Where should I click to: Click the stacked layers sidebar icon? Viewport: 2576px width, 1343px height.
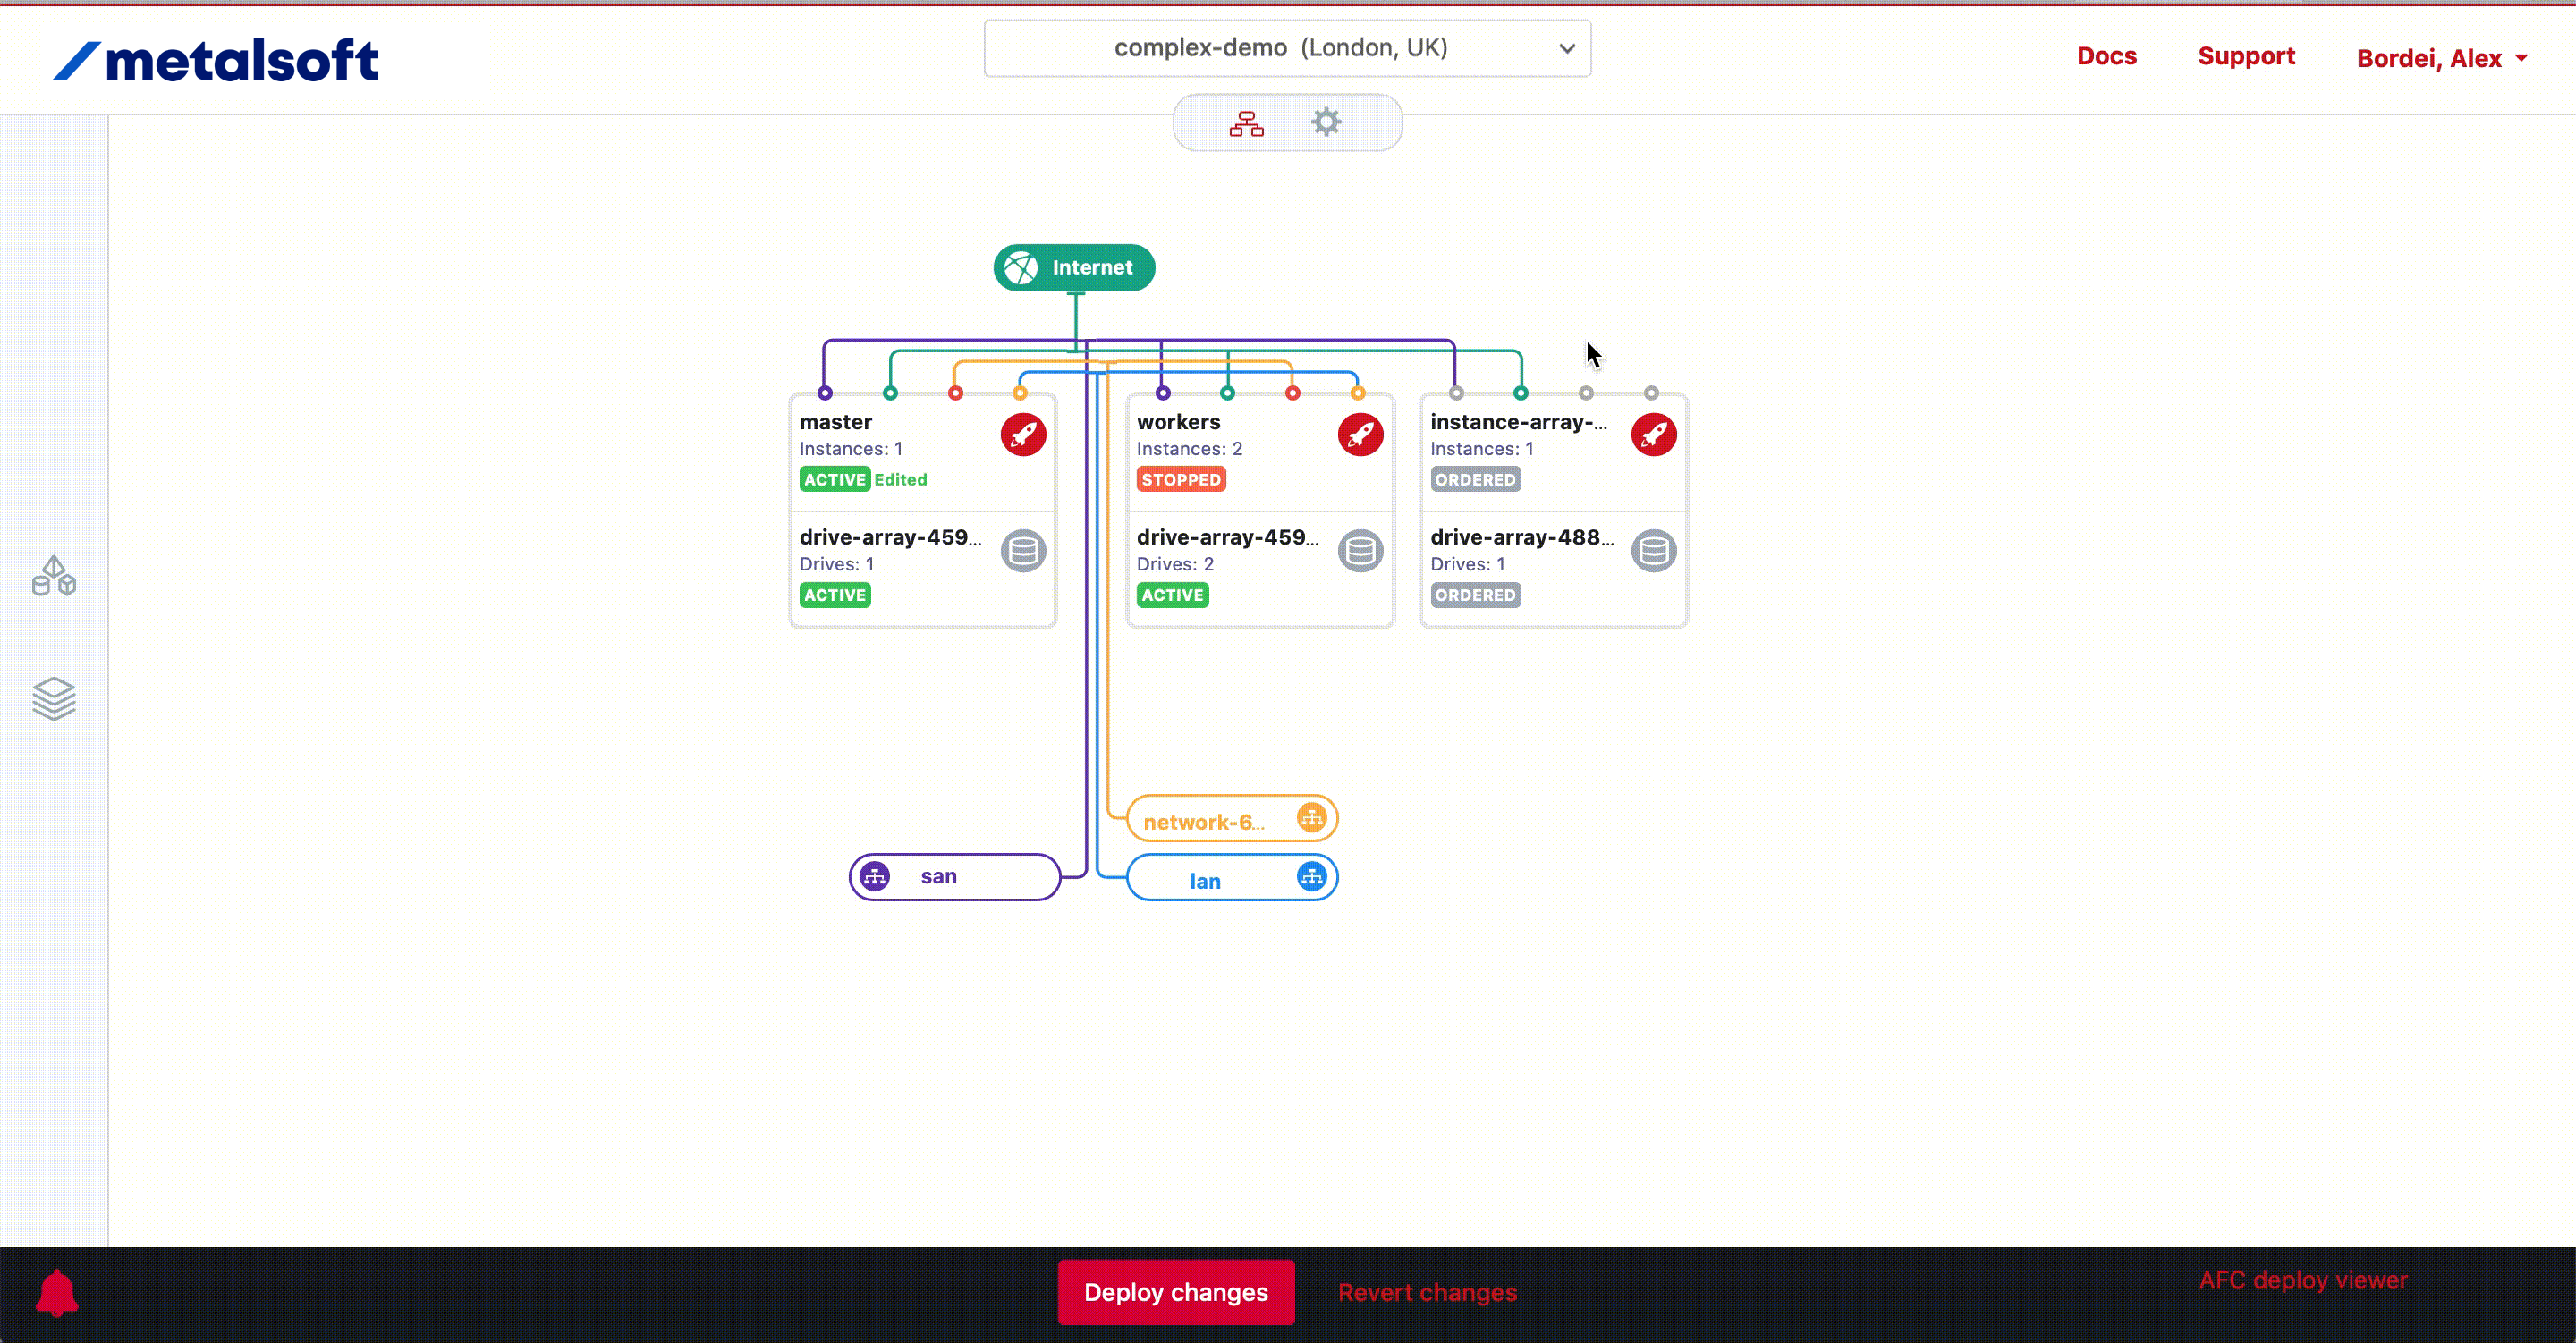click(54, 698)
